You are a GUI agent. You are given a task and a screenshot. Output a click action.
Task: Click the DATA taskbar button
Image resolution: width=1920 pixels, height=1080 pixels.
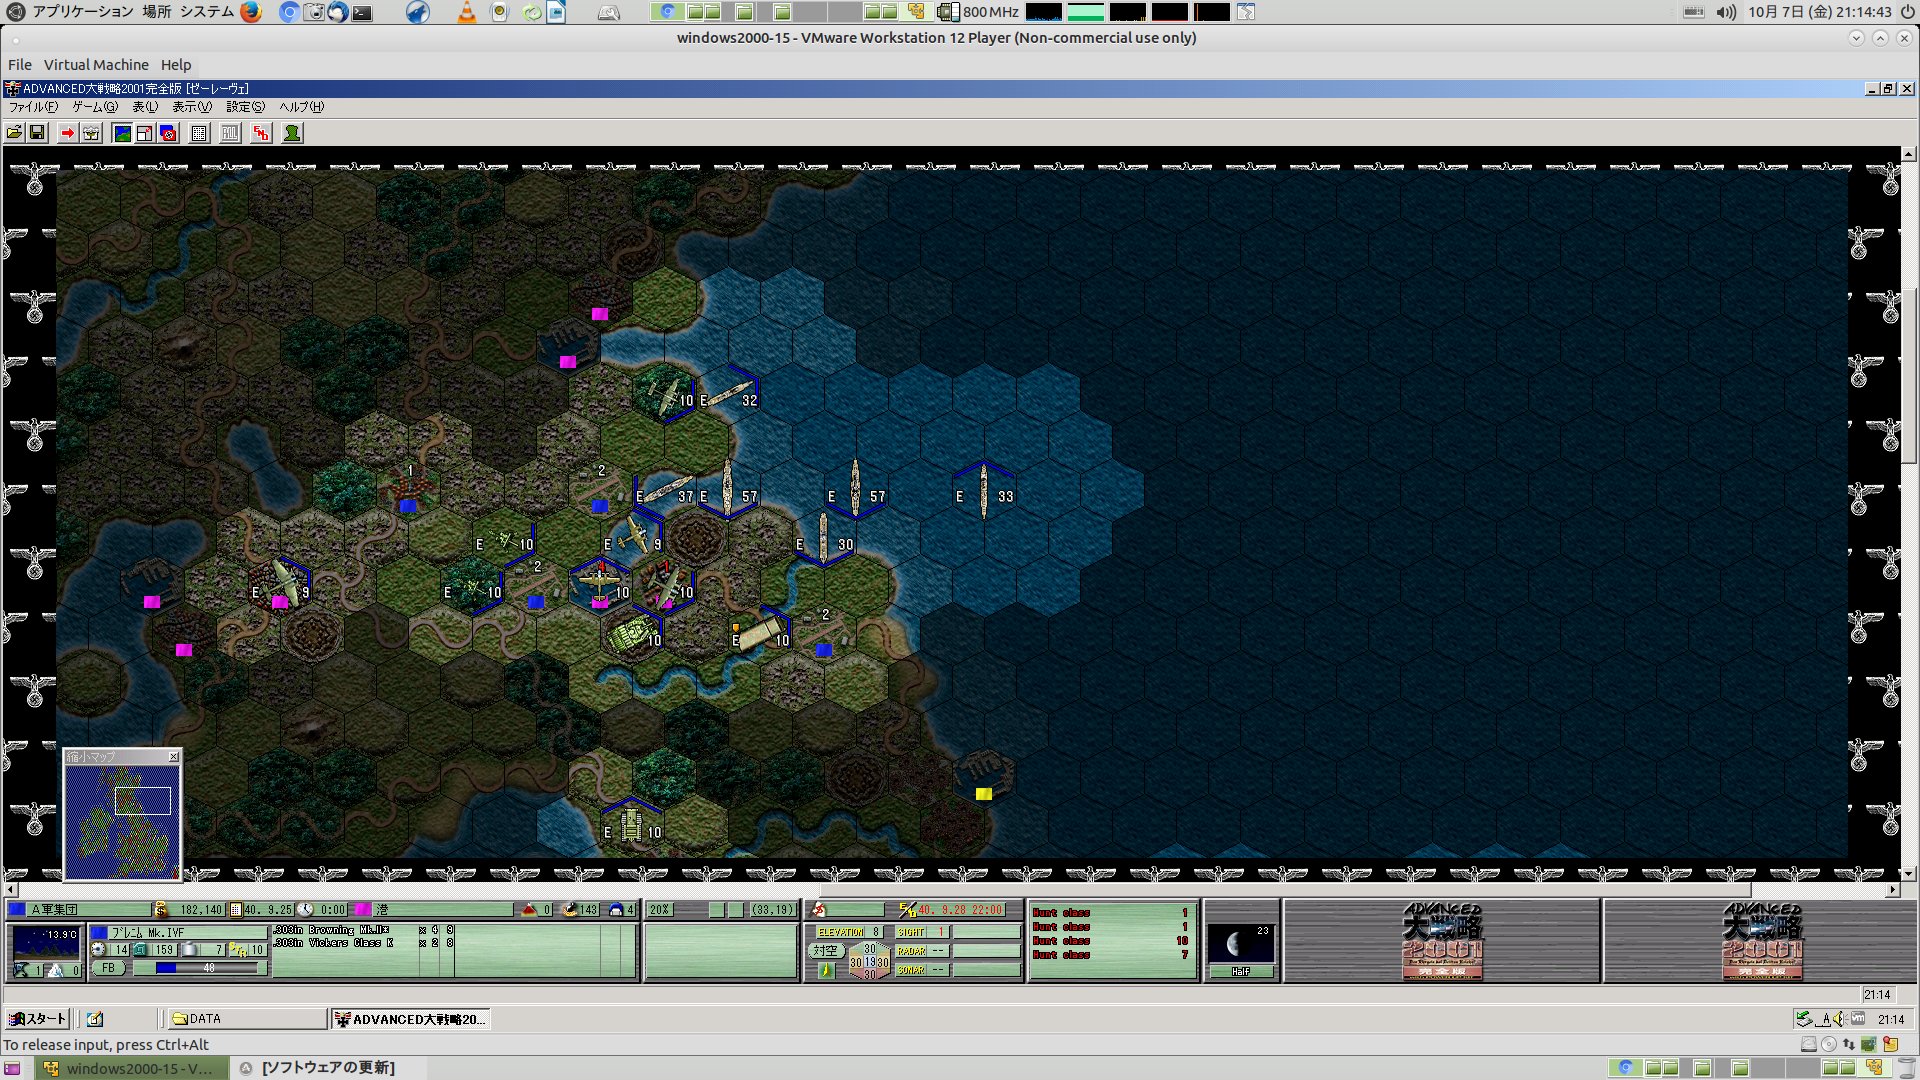click(247, 1019)
